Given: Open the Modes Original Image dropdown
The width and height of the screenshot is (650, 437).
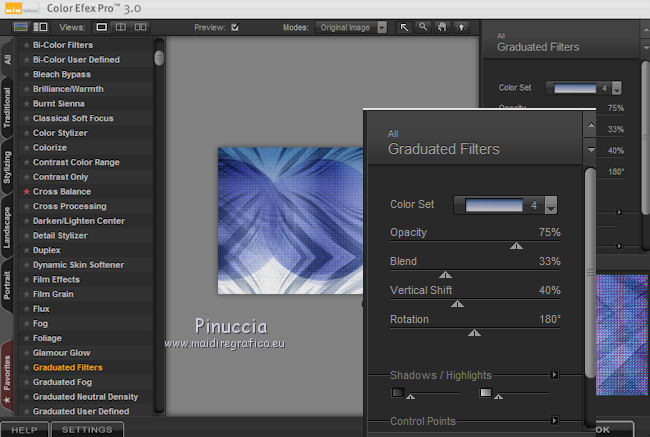Looking at the screenshot, I should 382,28.
